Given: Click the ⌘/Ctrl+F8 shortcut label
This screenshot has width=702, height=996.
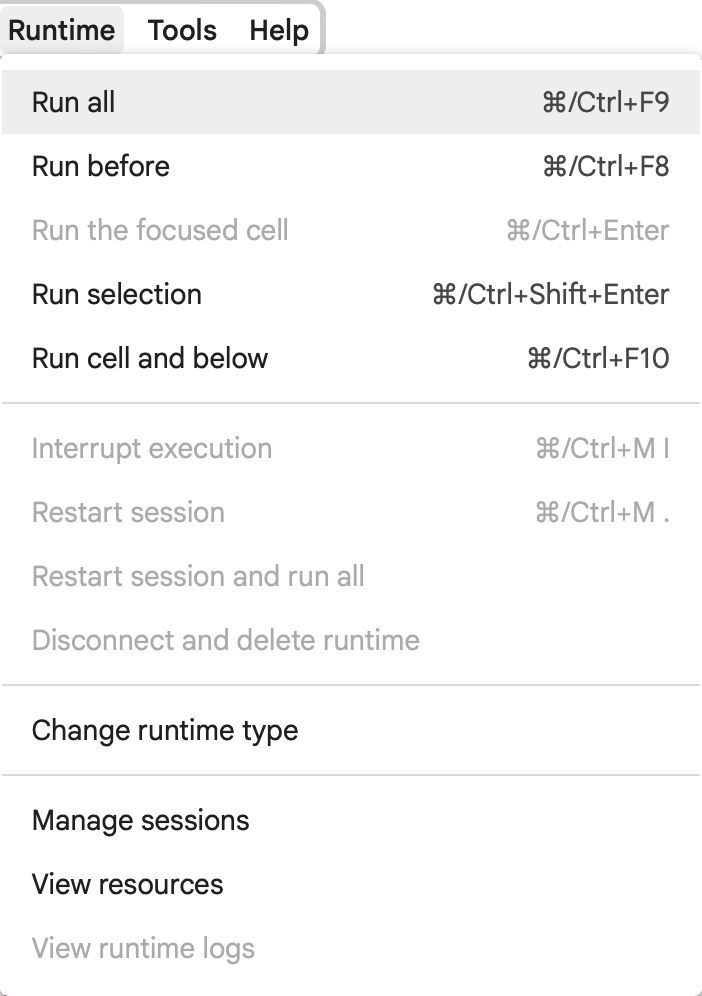Looking at the screenshot, I should pyautogui.click(x=605, y=166).
